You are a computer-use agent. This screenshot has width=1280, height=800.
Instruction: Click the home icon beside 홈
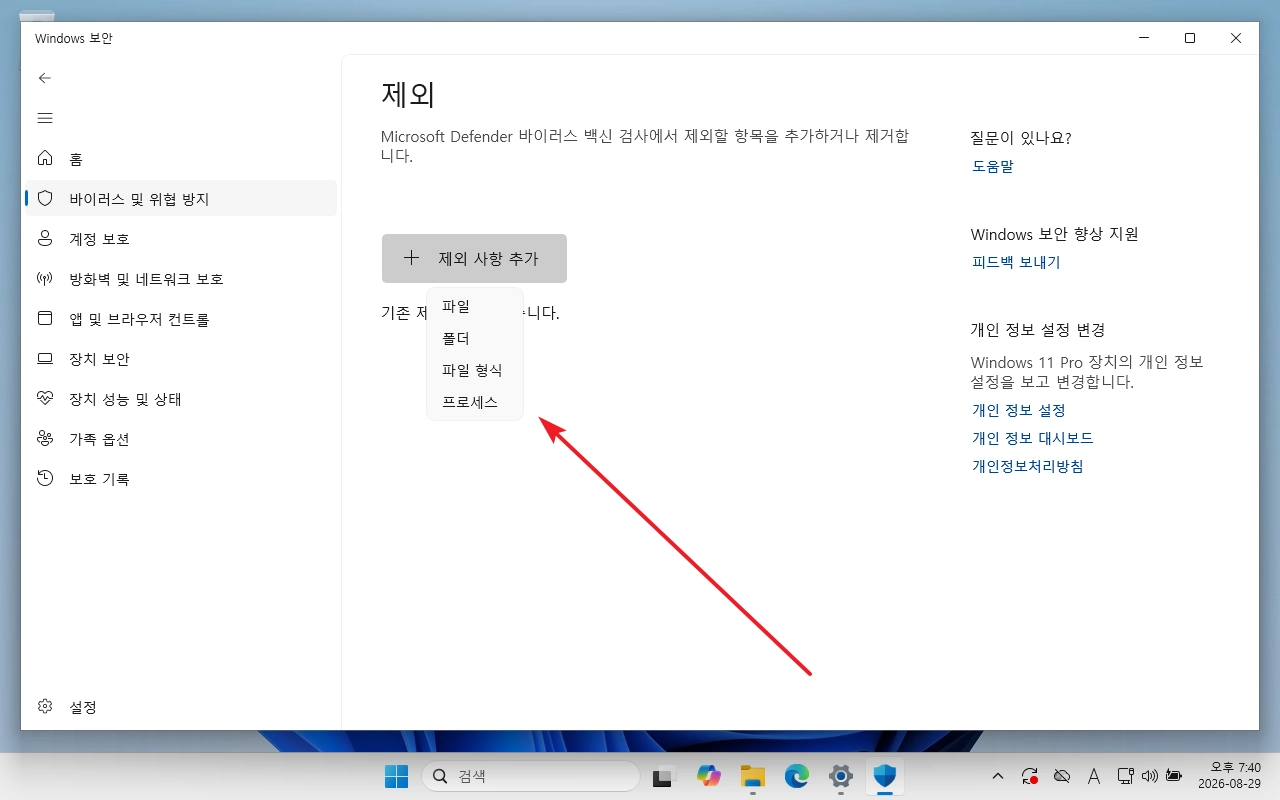(x=44, y=158)
